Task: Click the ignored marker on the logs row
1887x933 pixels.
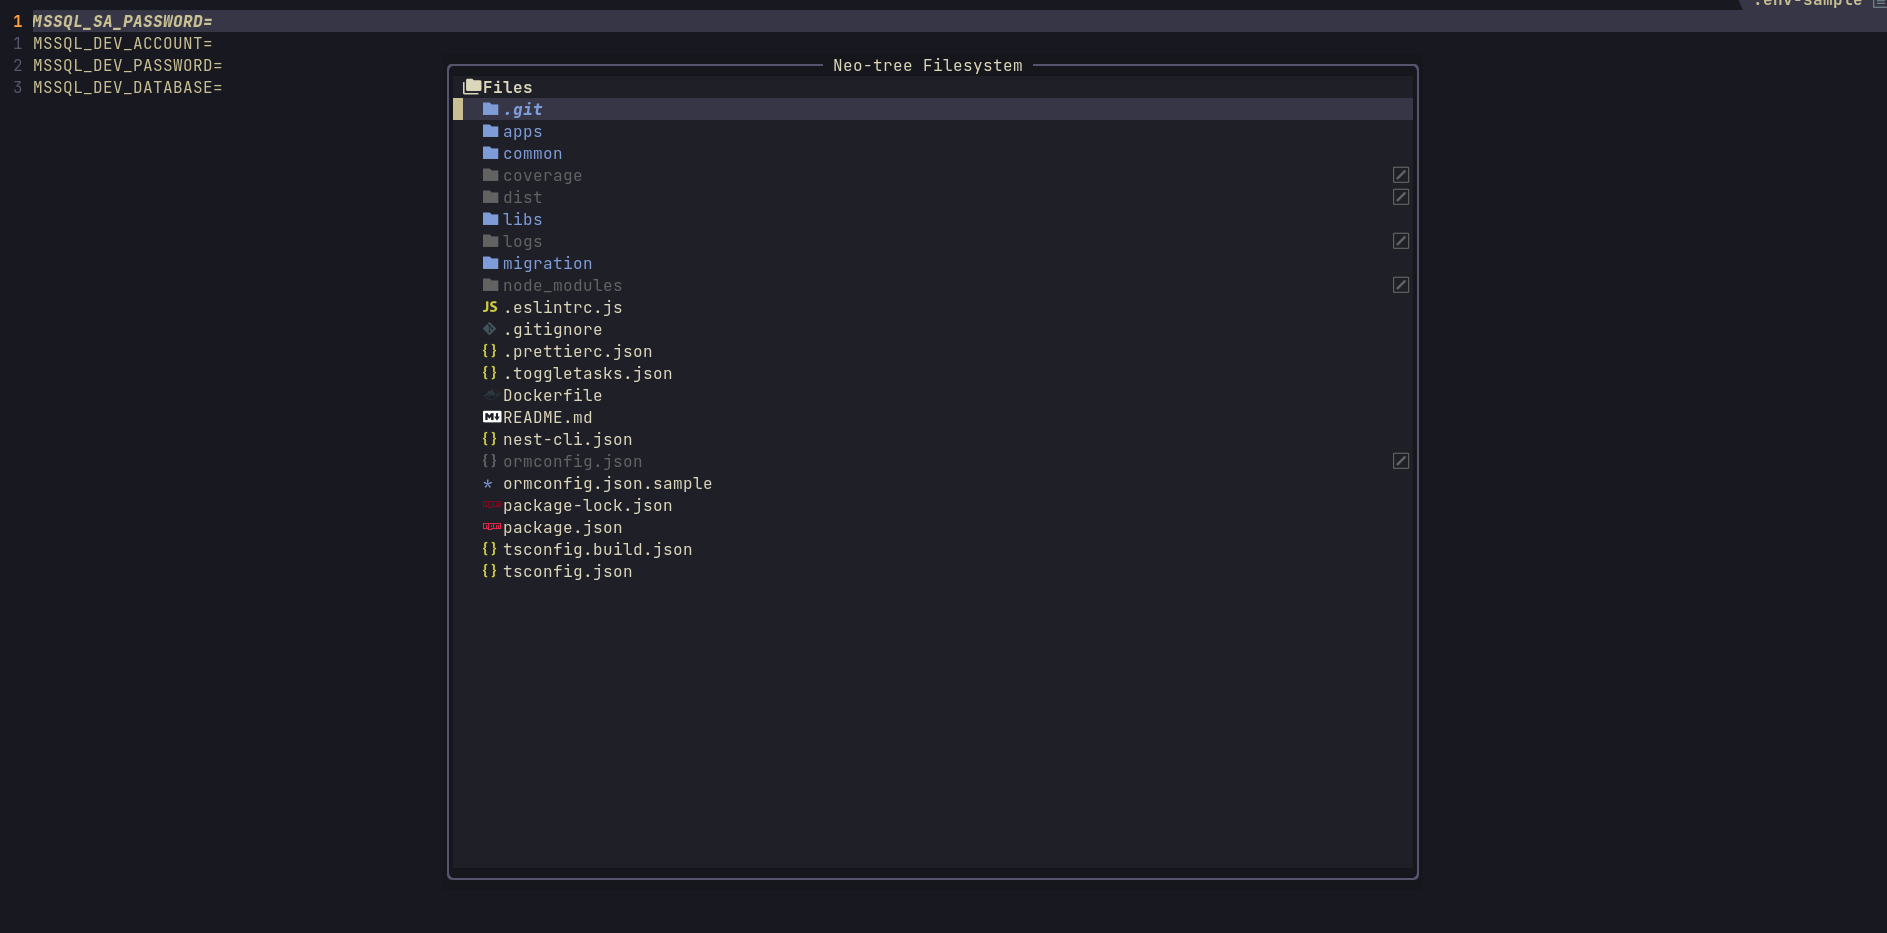Action: 1401,241
